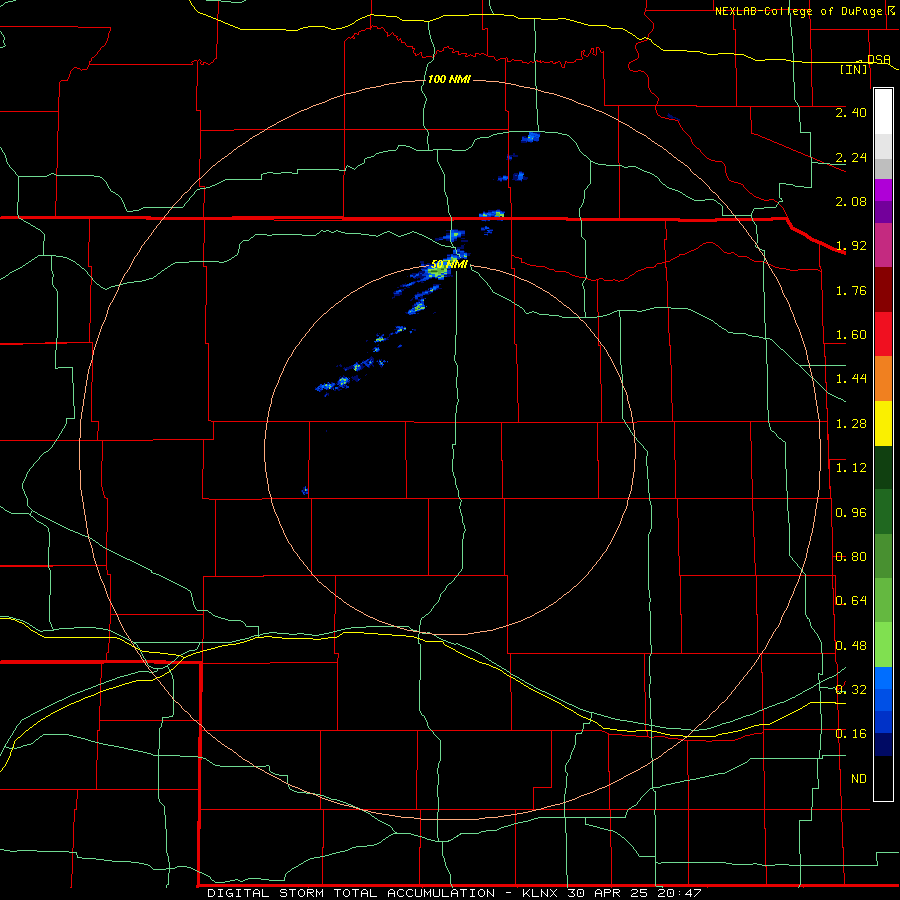Pick the yellow legend swatch at 1.28
The image size is (900, 900).
[x=883, y=423]
